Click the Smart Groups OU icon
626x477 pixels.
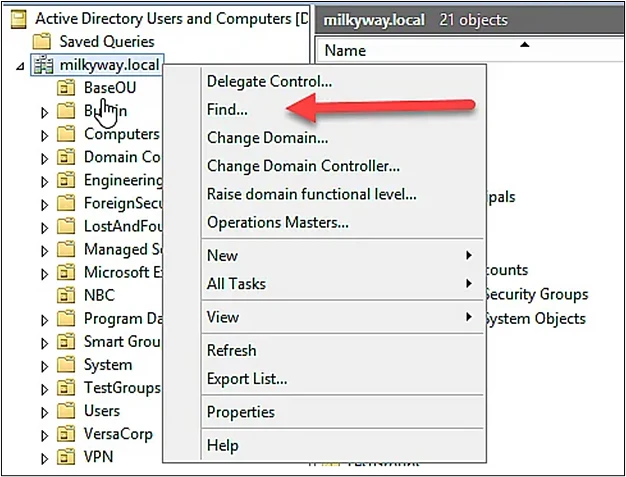66,342
